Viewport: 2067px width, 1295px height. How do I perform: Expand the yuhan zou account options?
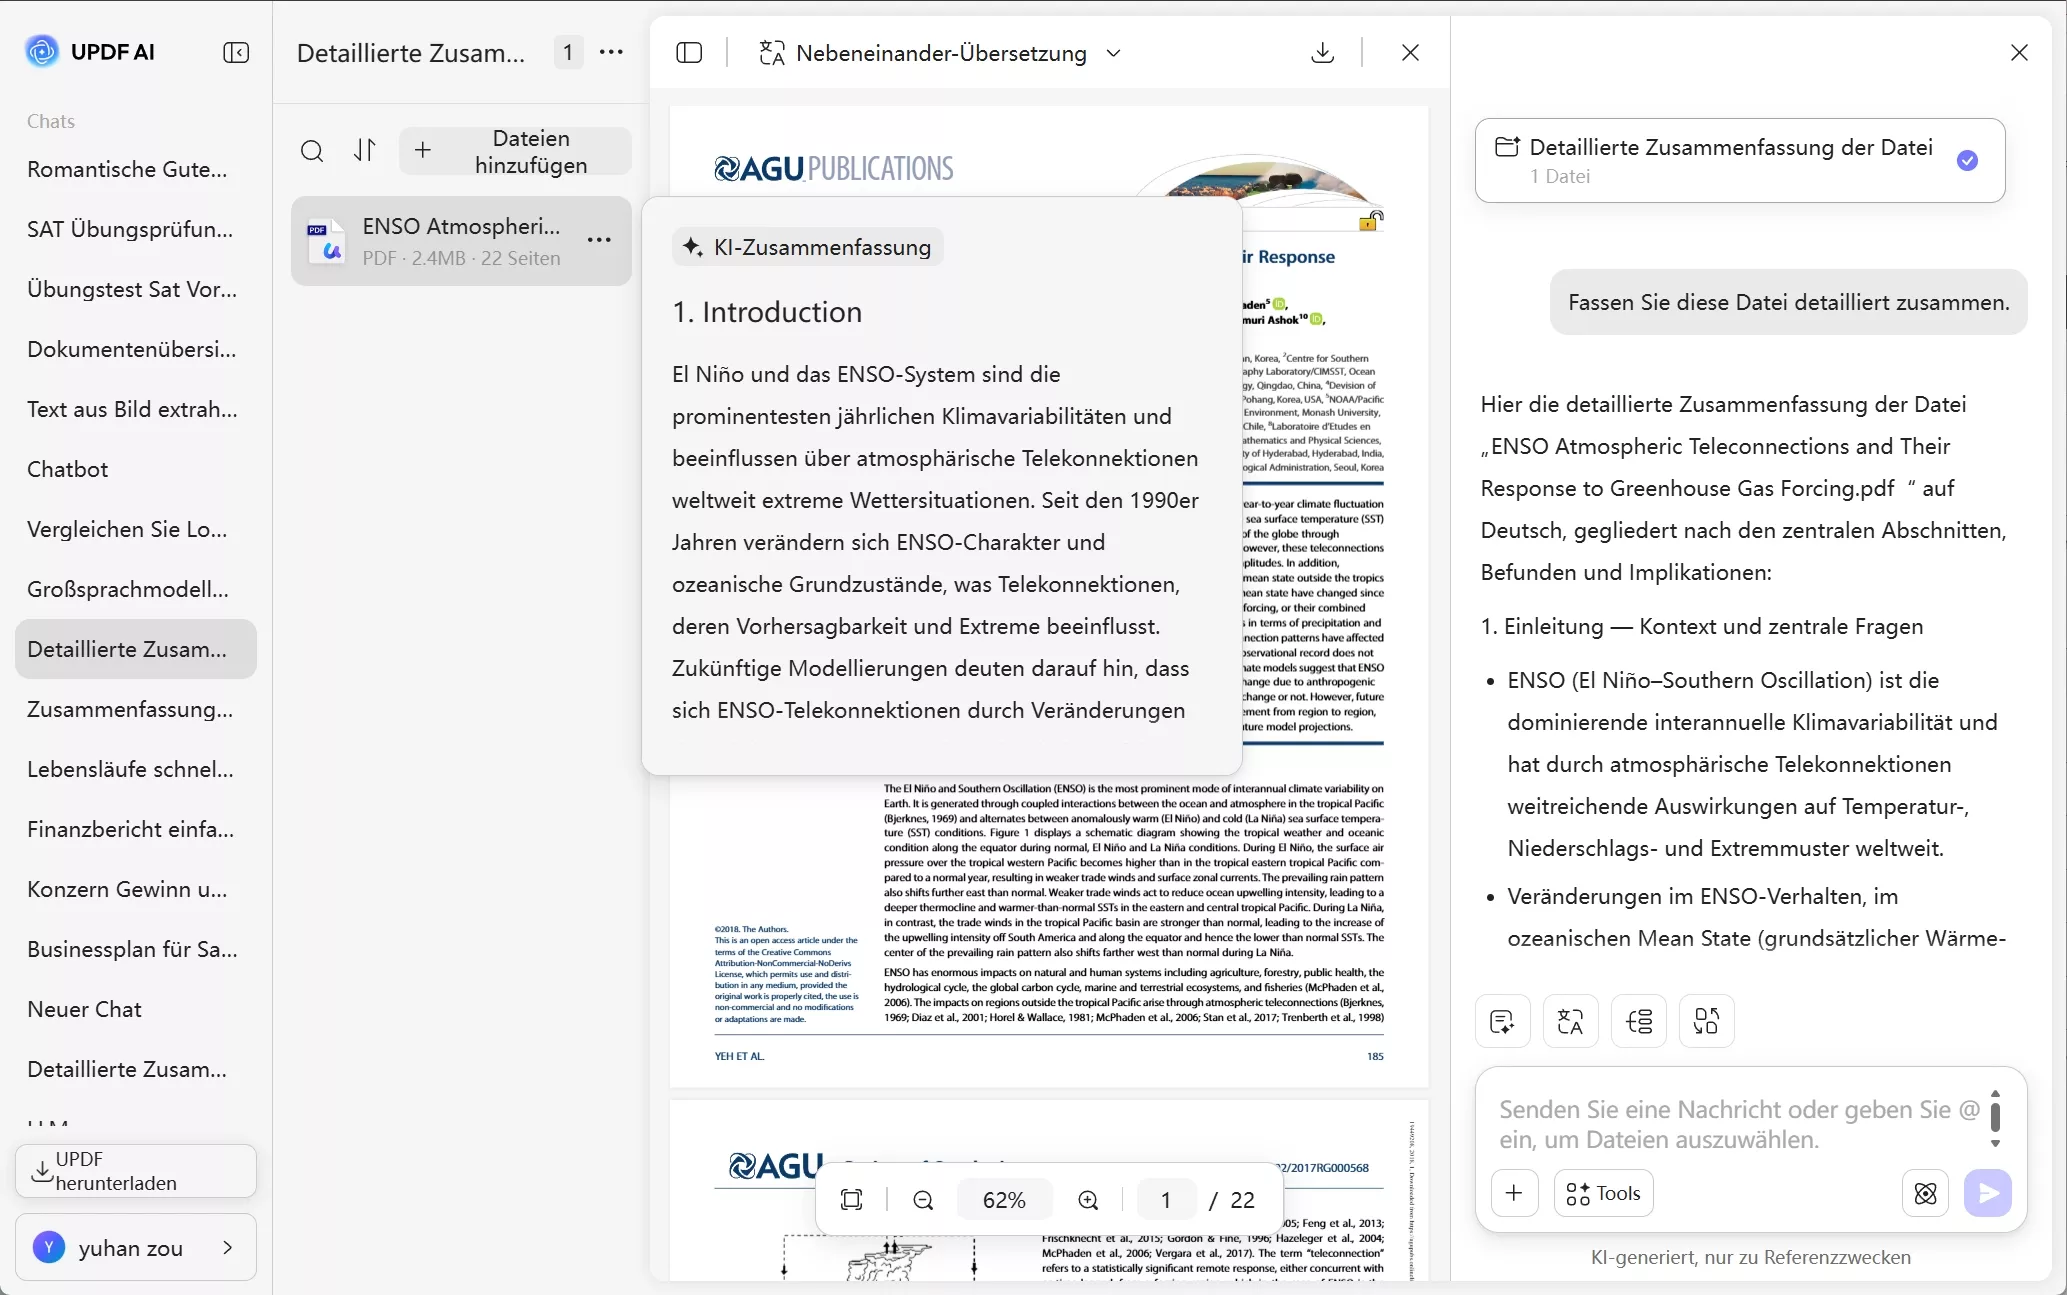click(227, 1247)
